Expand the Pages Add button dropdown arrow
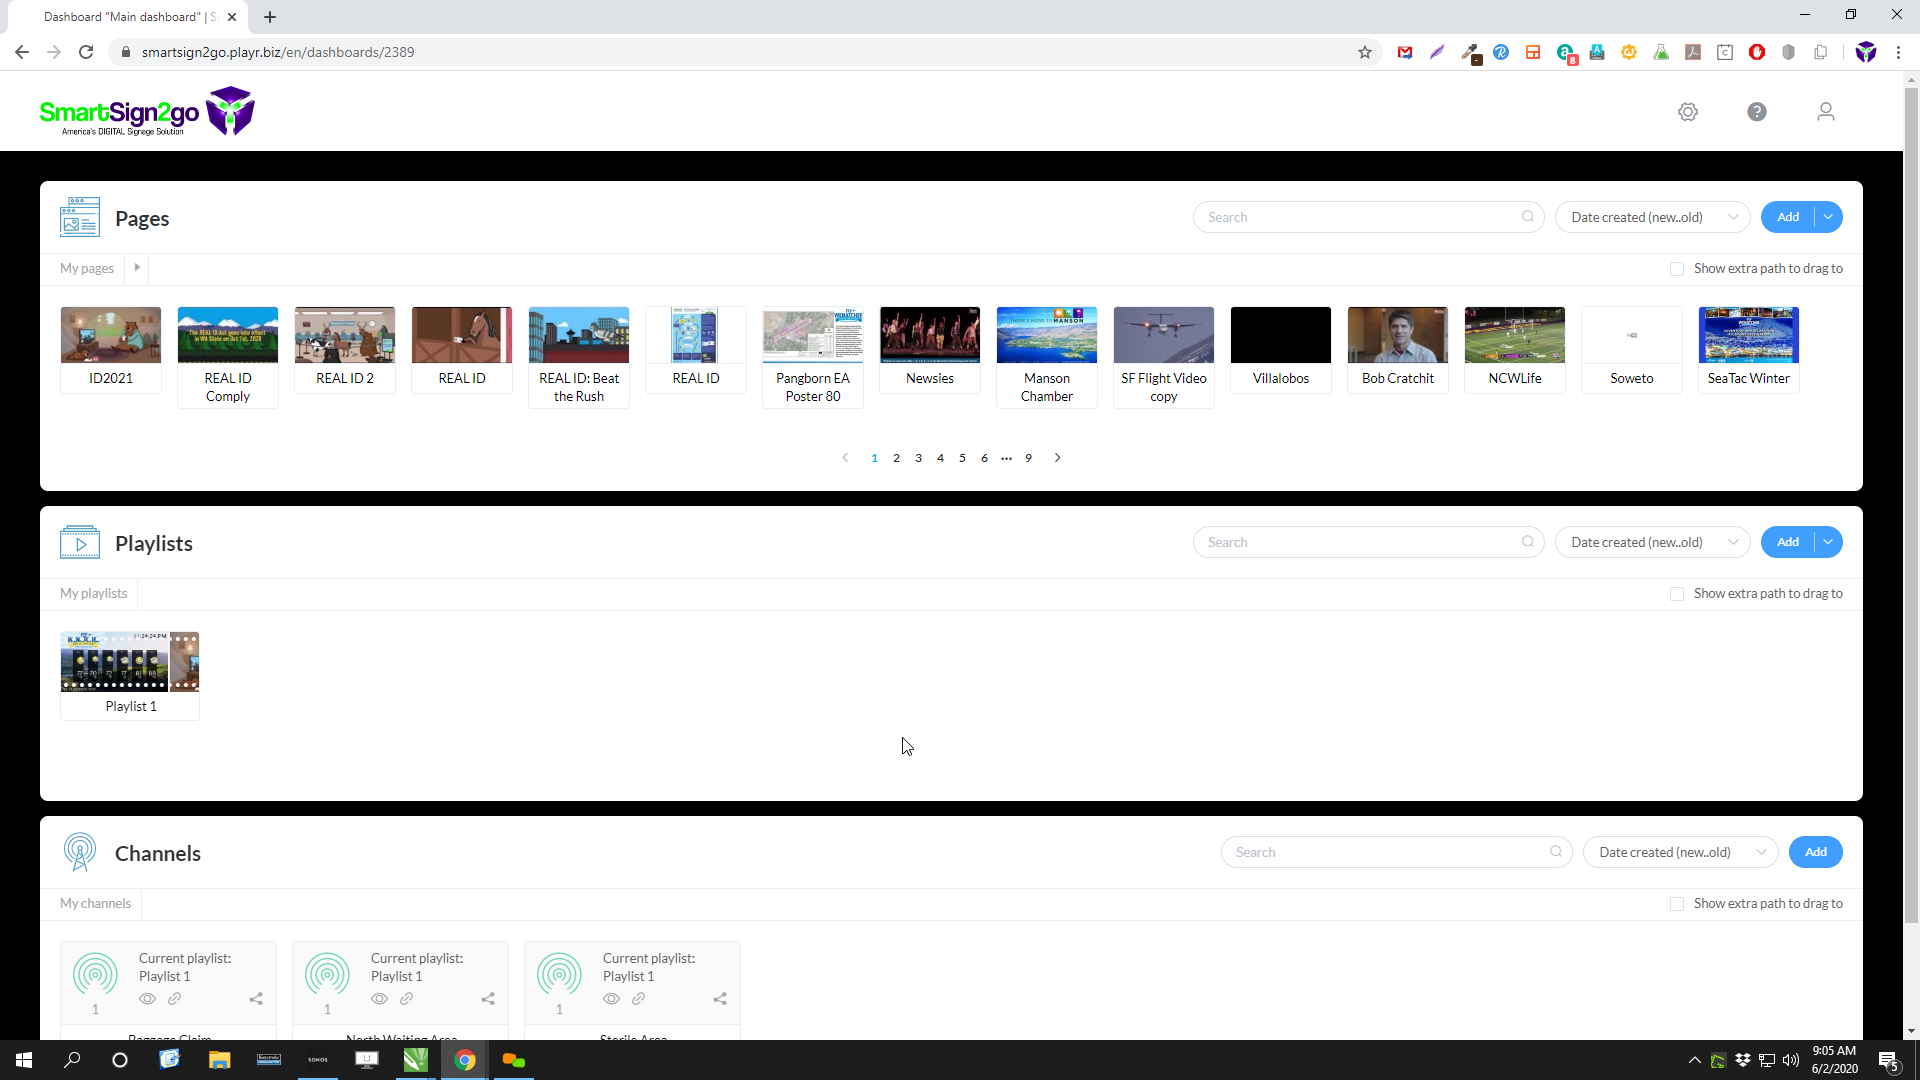This screenshot has height=1080, width=1920. tap(1828, 217)
